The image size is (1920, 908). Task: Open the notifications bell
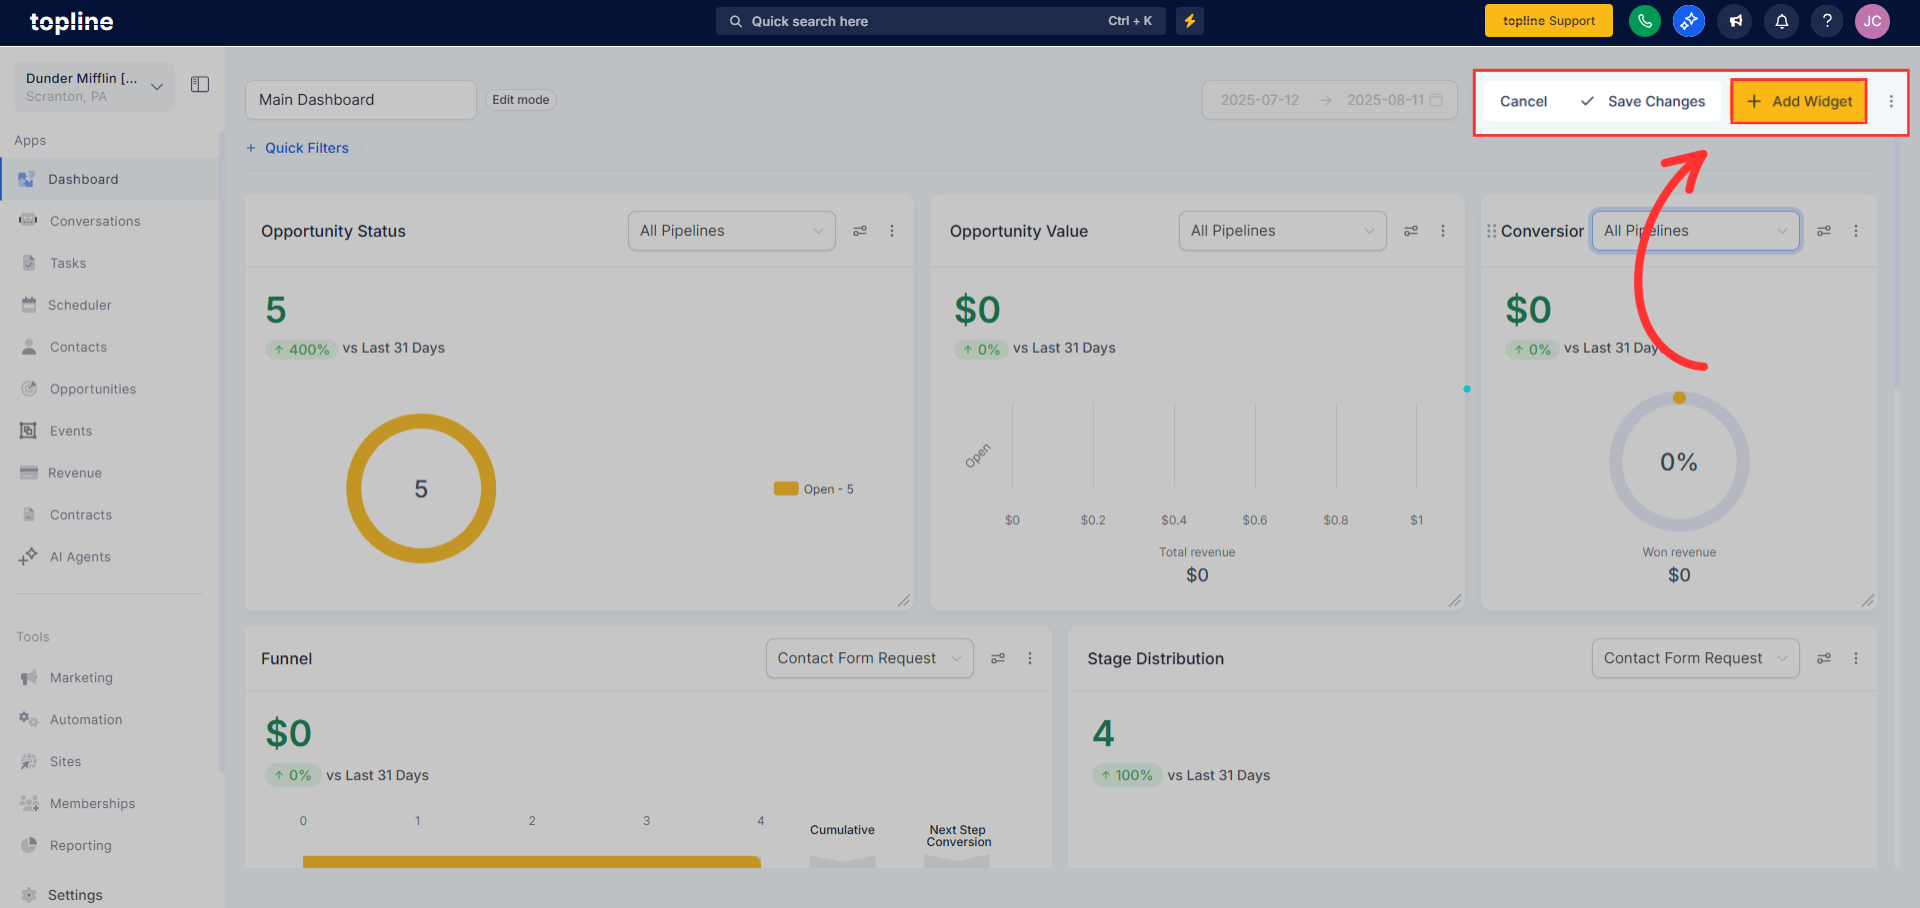pos(1782,21)
